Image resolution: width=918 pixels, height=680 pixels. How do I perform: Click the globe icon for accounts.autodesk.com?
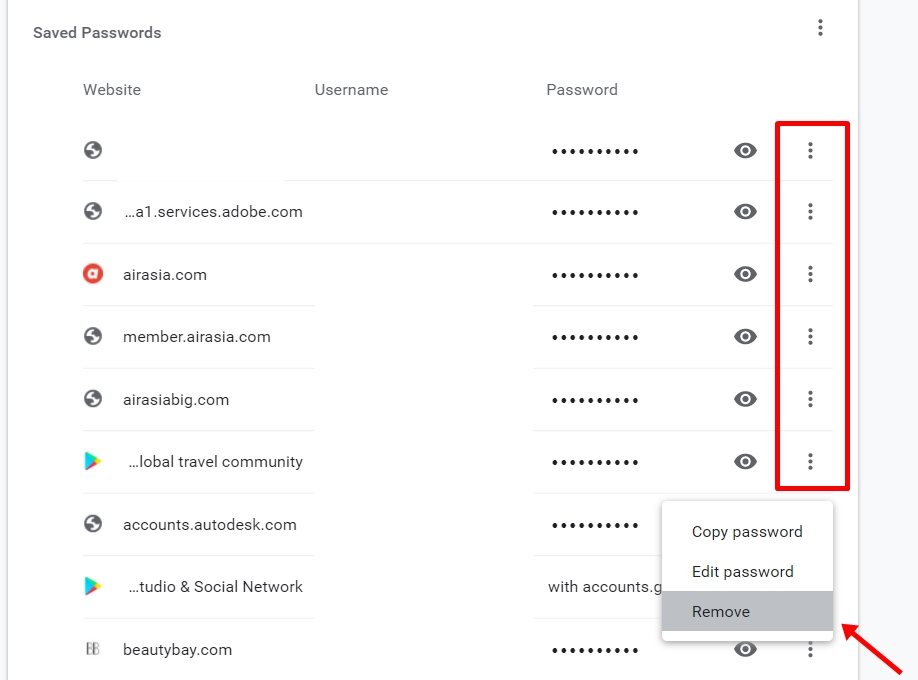[93, 524]
